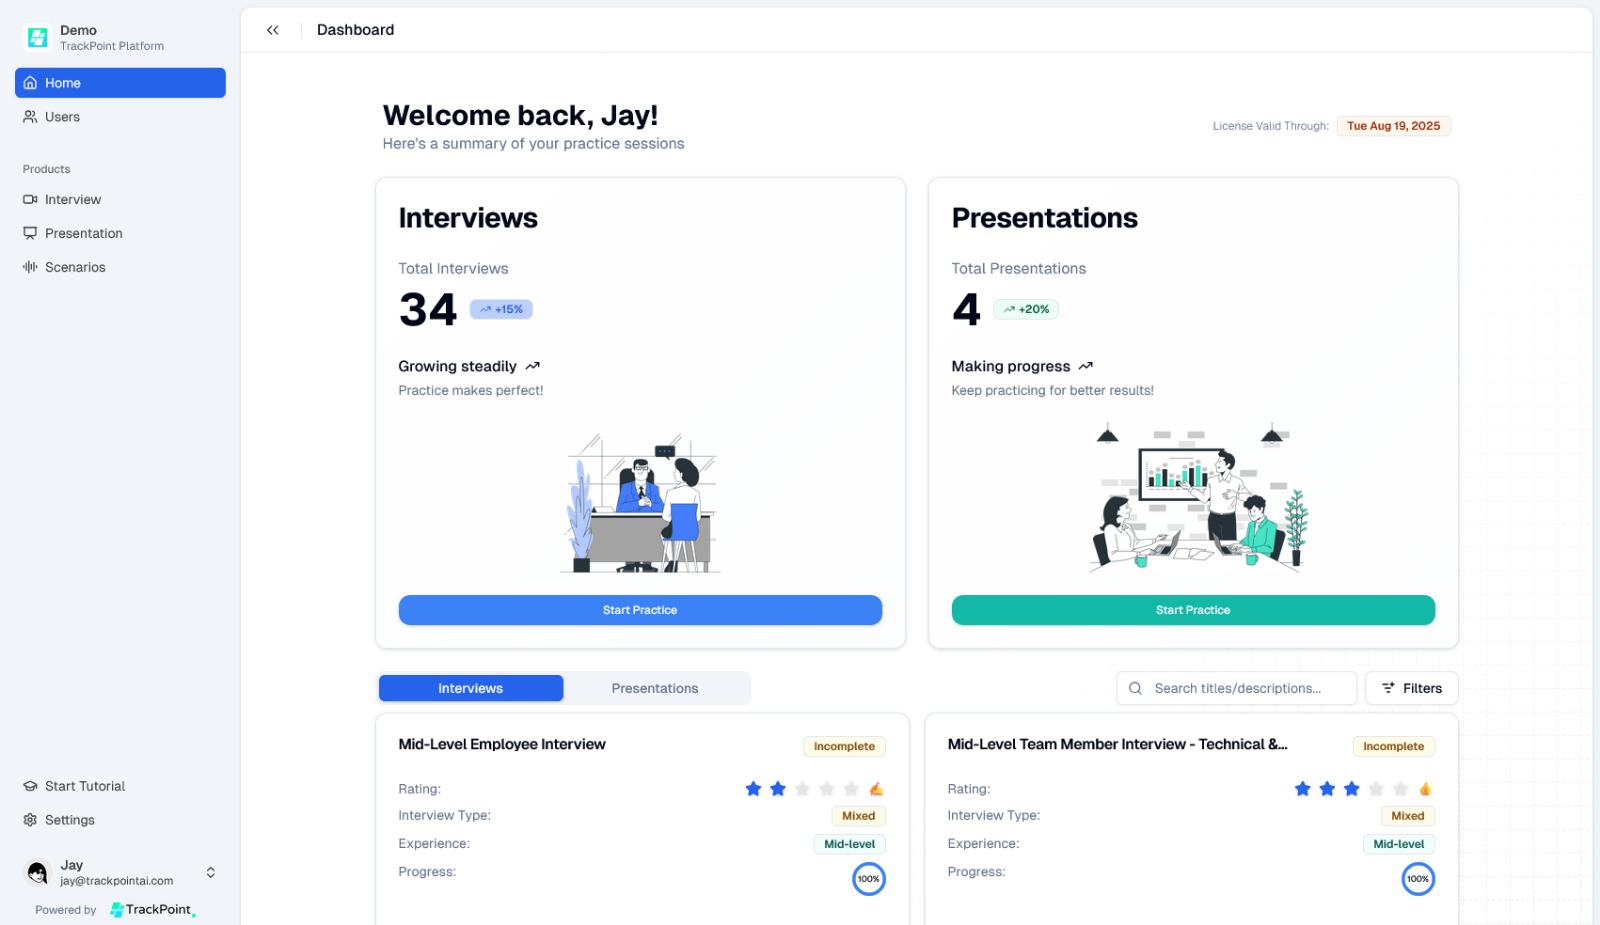The image size is (1600, 925).
Task: Open Interview product from sidebar
Action: 72,200
